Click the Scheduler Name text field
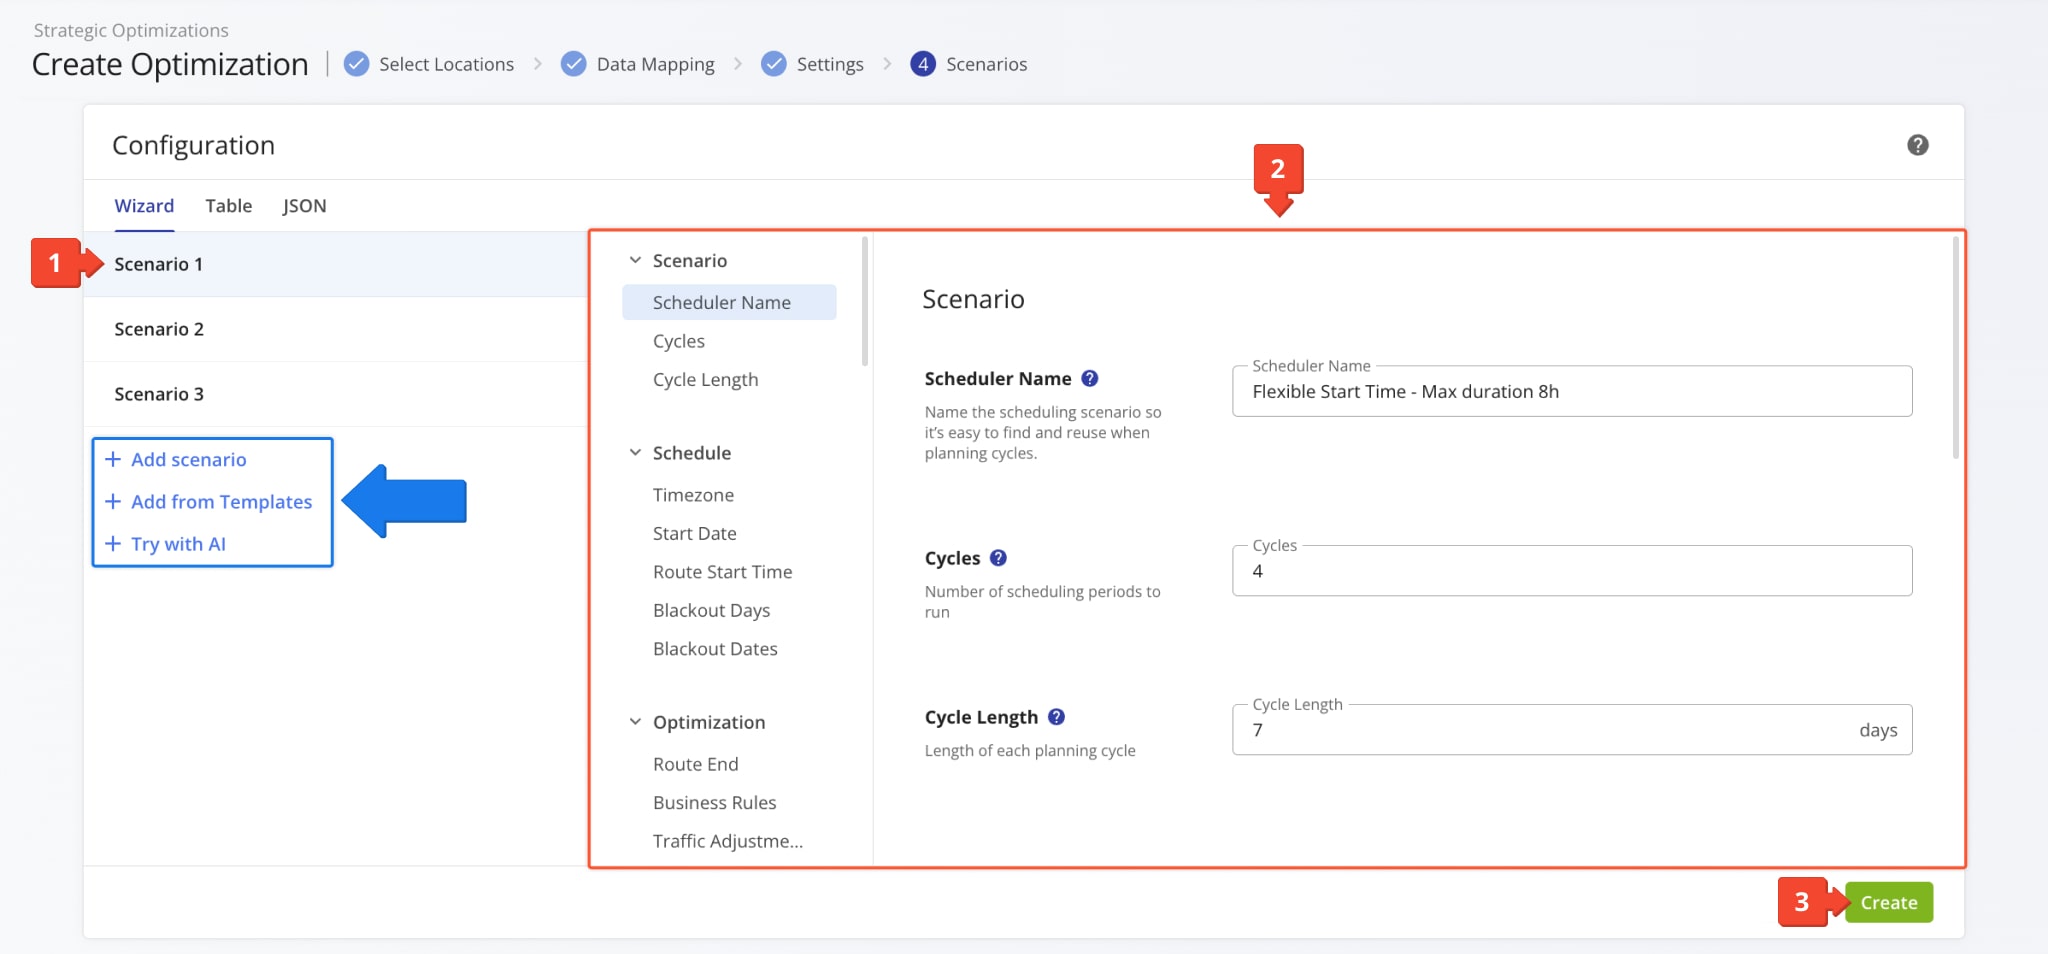This screenshot has width=2048, height=954. (x=1571, y=392)
